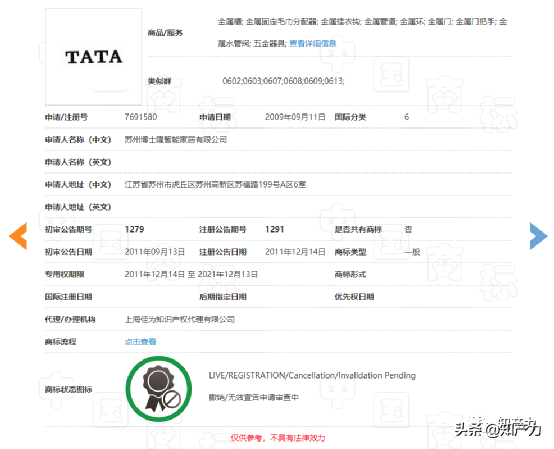
Task: Click the 申请人名称（英文） label
Action: tap(78, 162)
